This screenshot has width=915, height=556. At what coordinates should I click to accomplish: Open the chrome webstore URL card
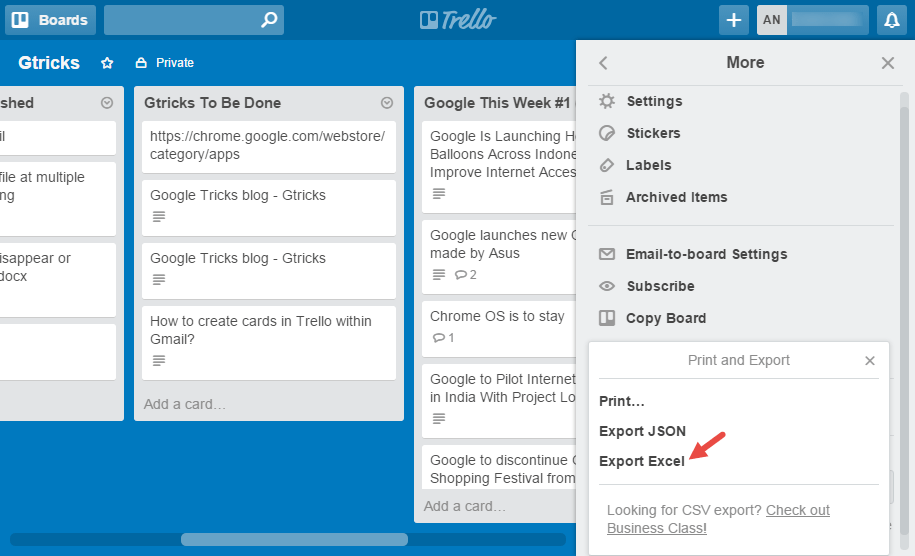(x=268, y=146)
